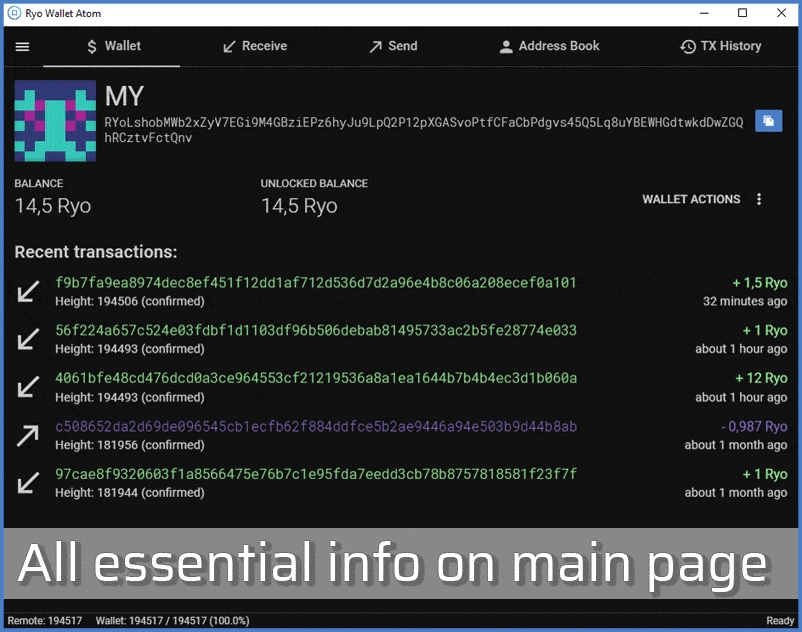Open transaction 56f224a657c524e0 hash
This screenshot has height=632, width=802.
tap(316, 330)
